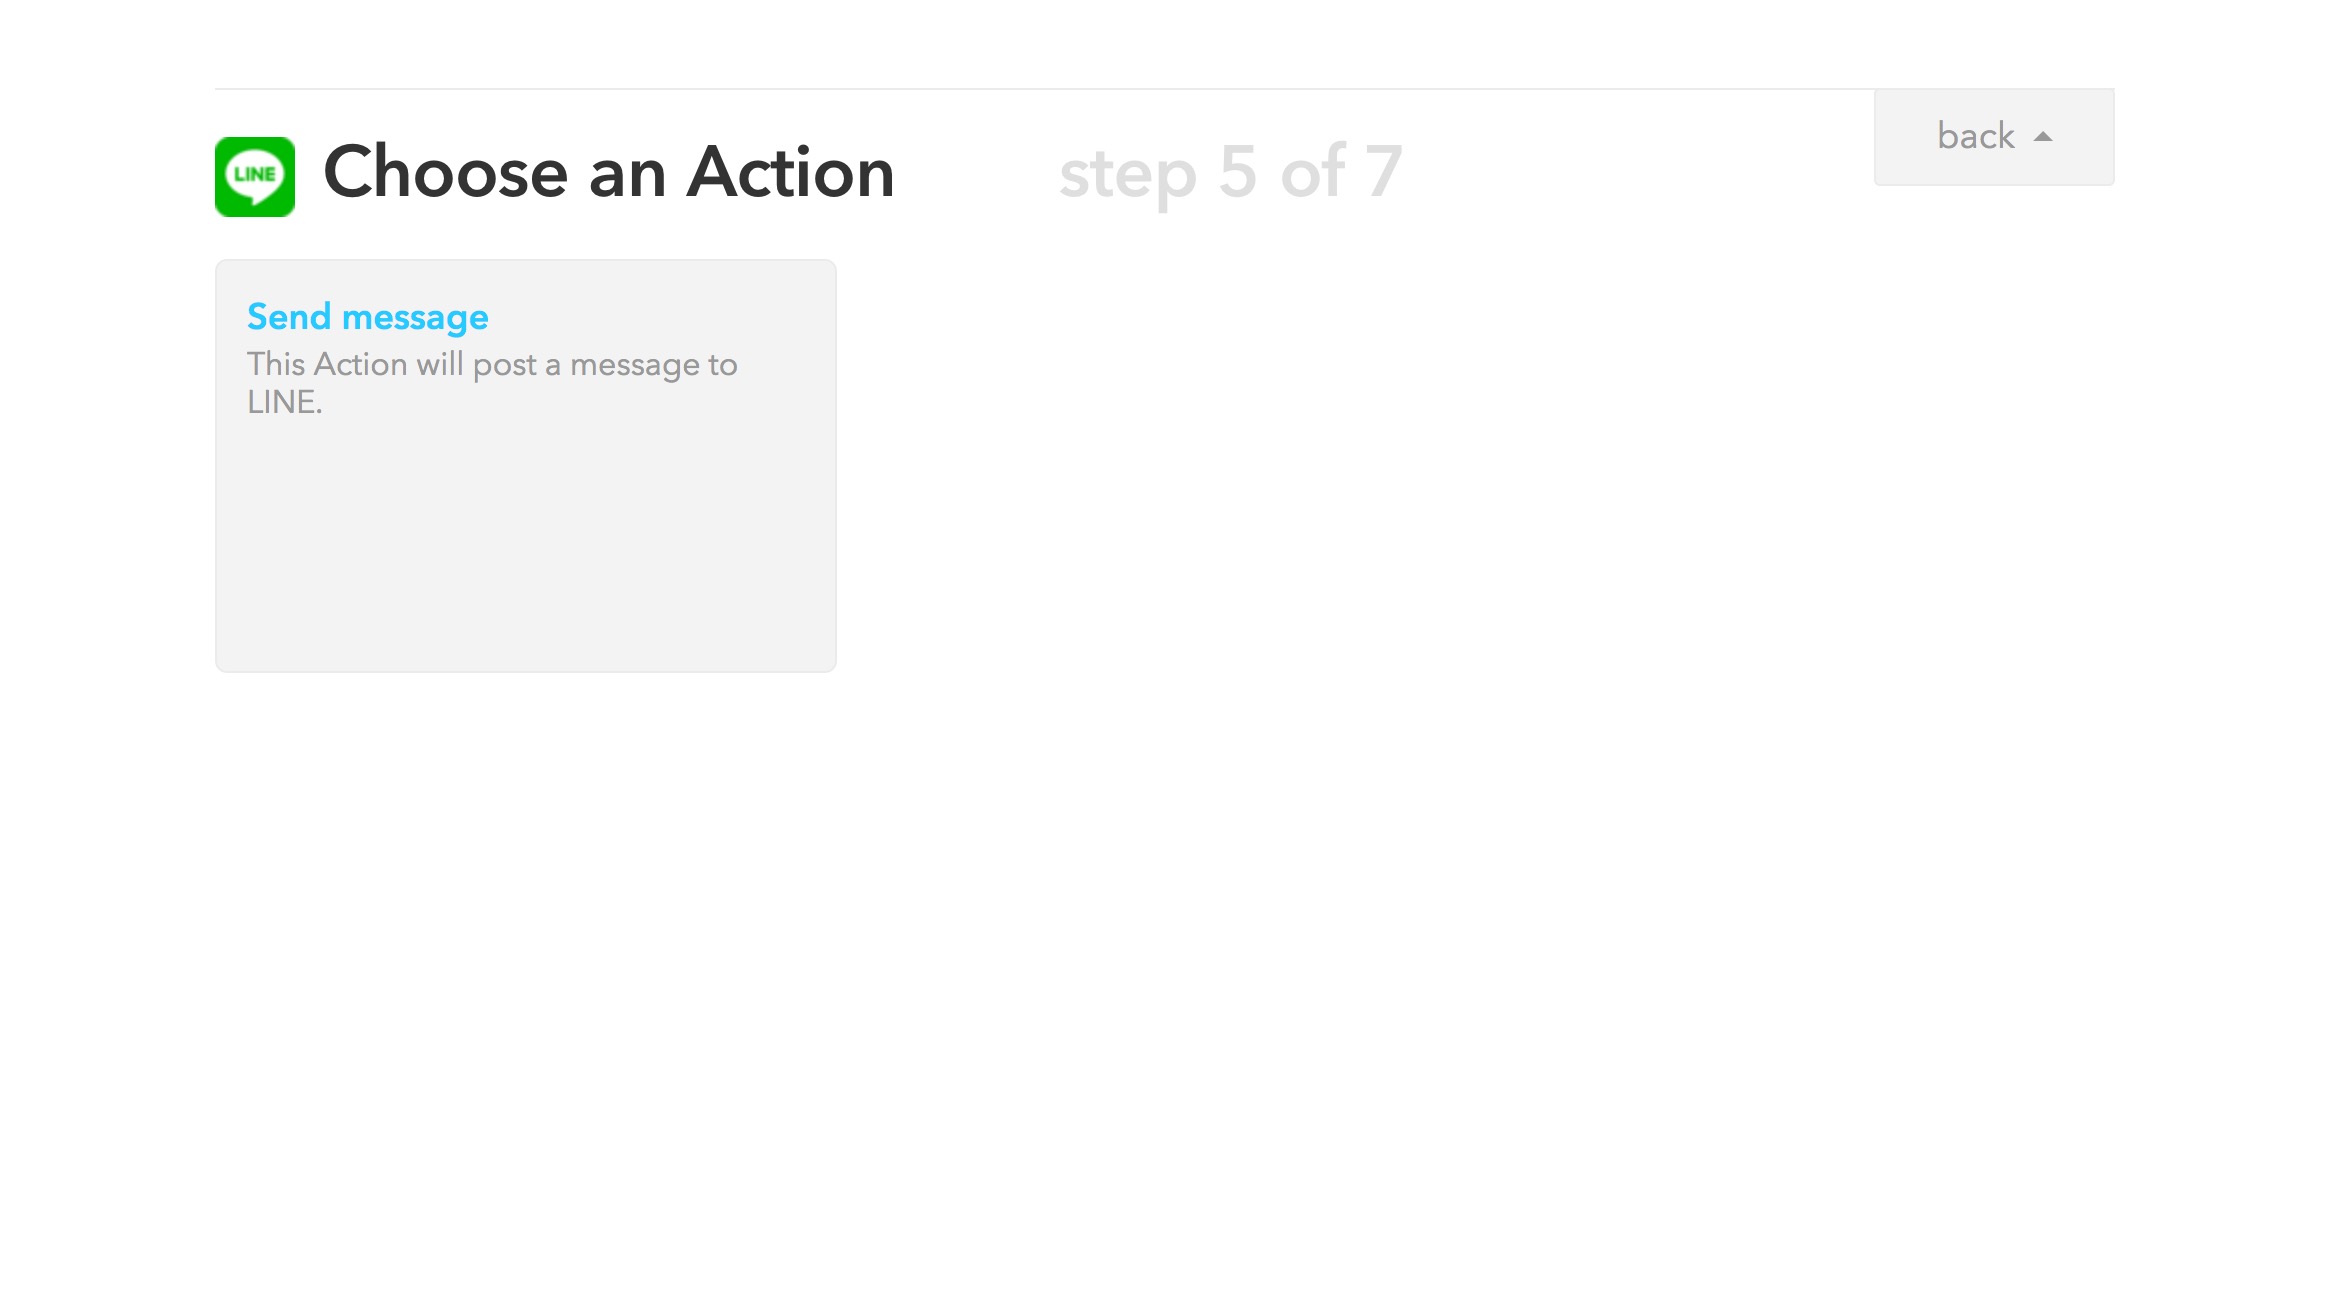Select the Send message action card
The image size is (2330, 1294).
click(526, 466)
